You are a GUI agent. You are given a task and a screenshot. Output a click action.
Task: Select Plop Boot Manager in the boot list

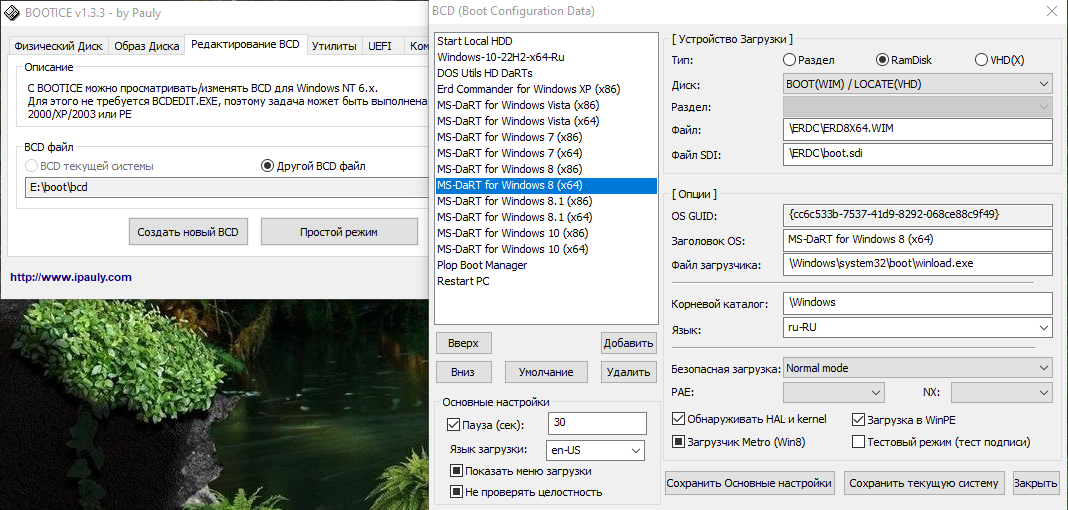(482, 265)
